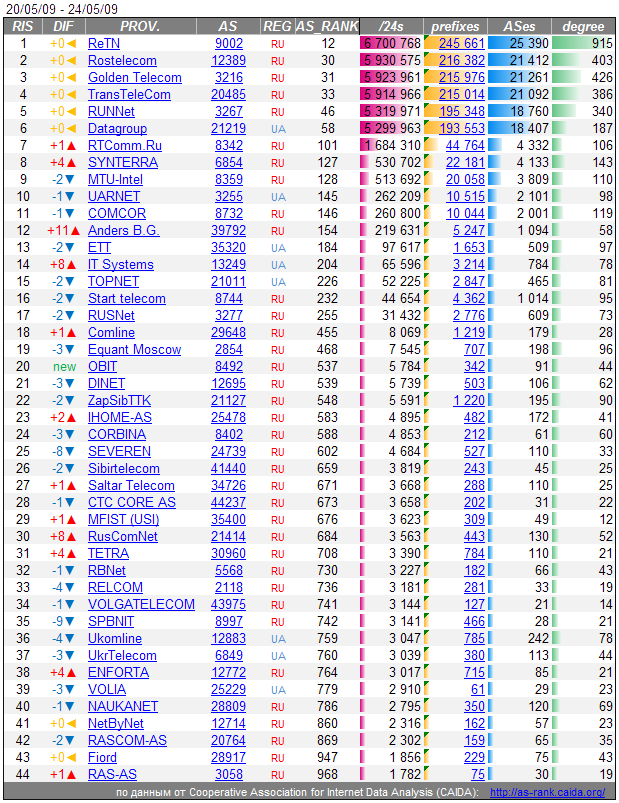
Task: Open the Saltar Telecom provider link
Action: coord(131,485)
